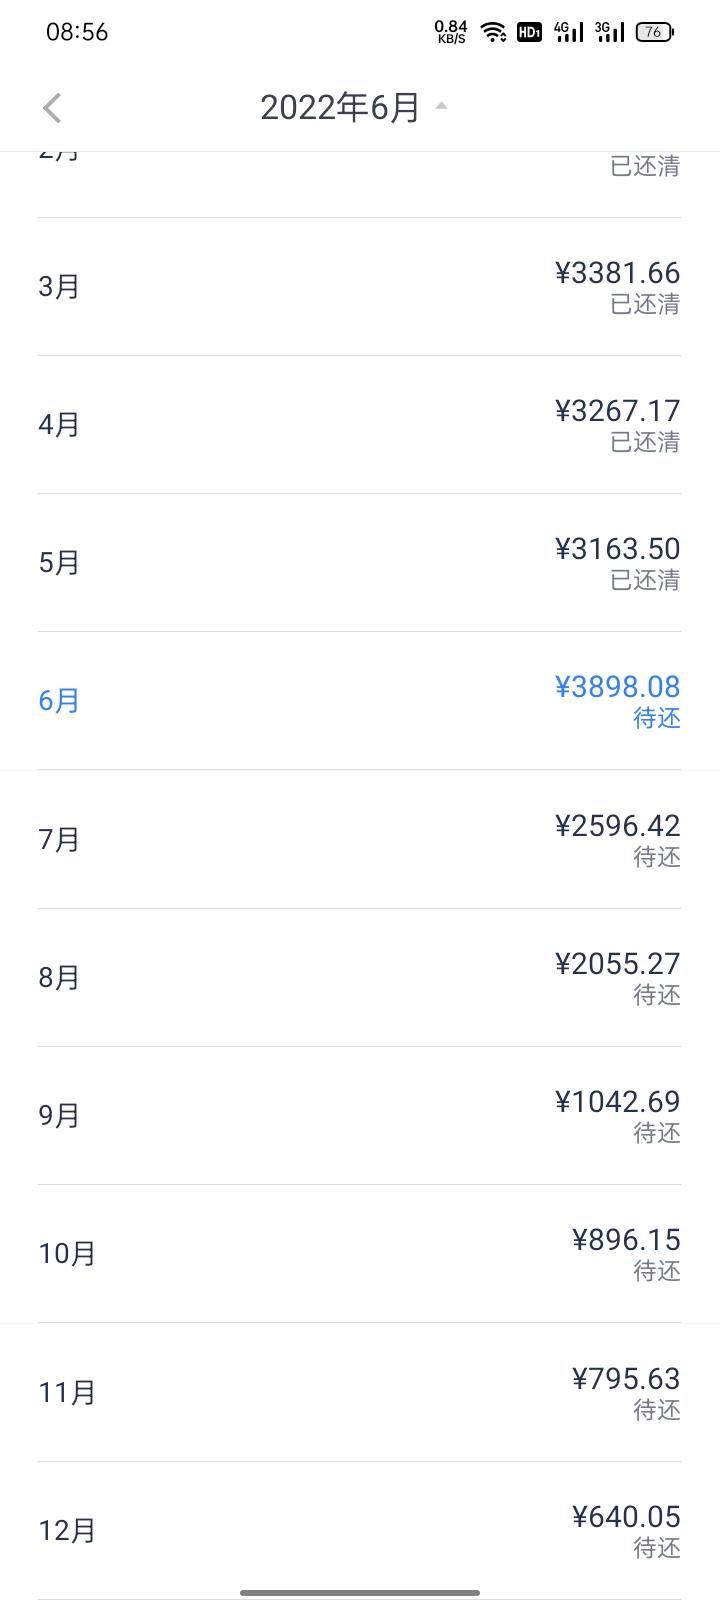Select the 4月 bill row
This screenshot has width=720, height=1600.
tap(360, 425)
